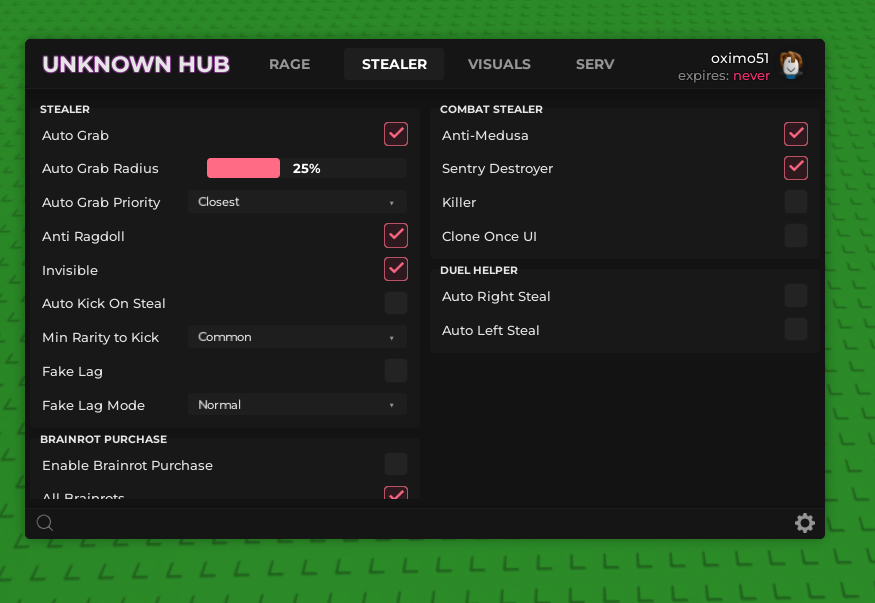Toggle the Invisible checkbox off

[x=396, y=269]
